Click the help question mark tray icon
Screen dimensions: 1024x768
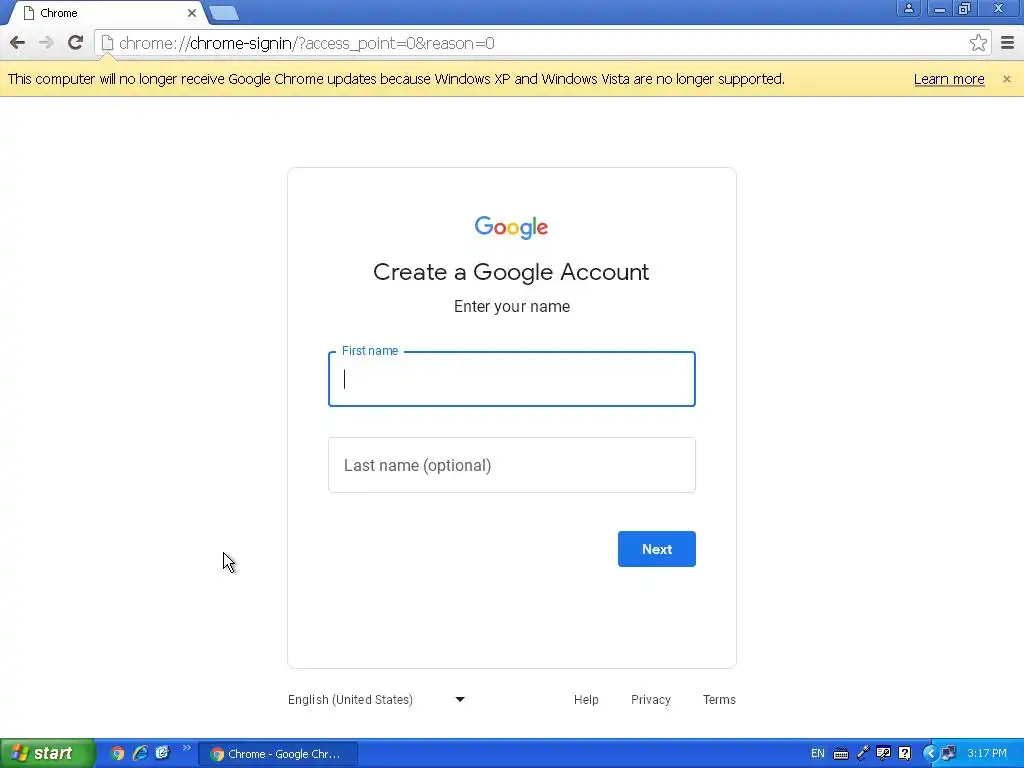(904, 754)
